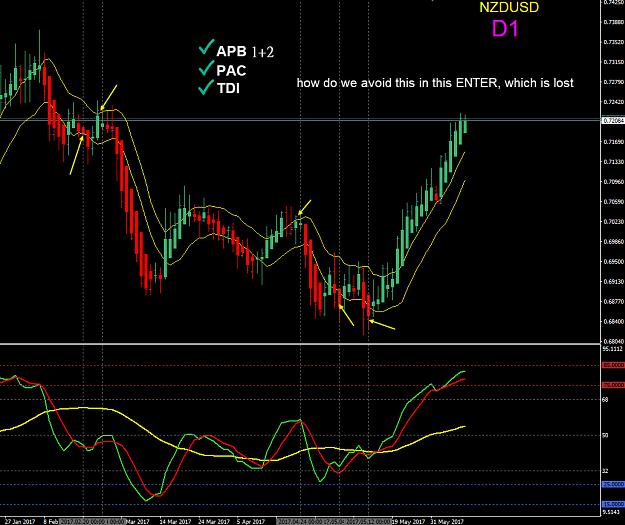
Task: Click the 'APB 1+2' checklist text
Action: point(245,51)
